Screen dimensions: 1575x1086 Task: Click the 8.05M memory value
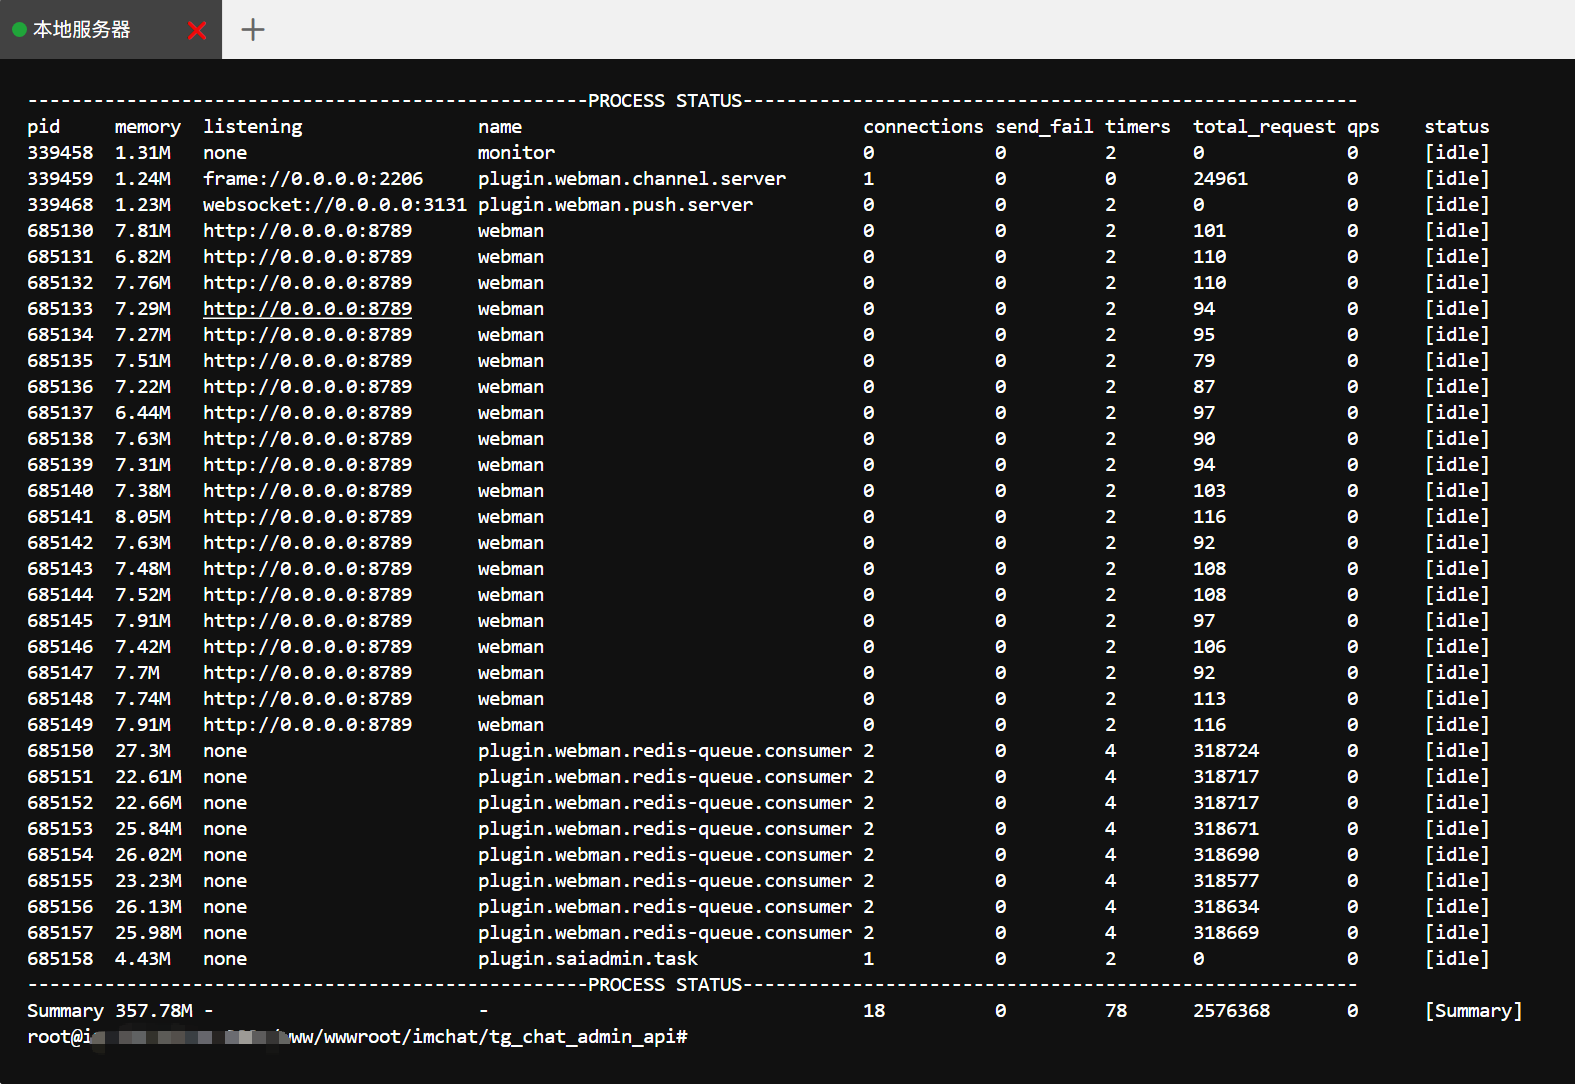click(142, 517)
